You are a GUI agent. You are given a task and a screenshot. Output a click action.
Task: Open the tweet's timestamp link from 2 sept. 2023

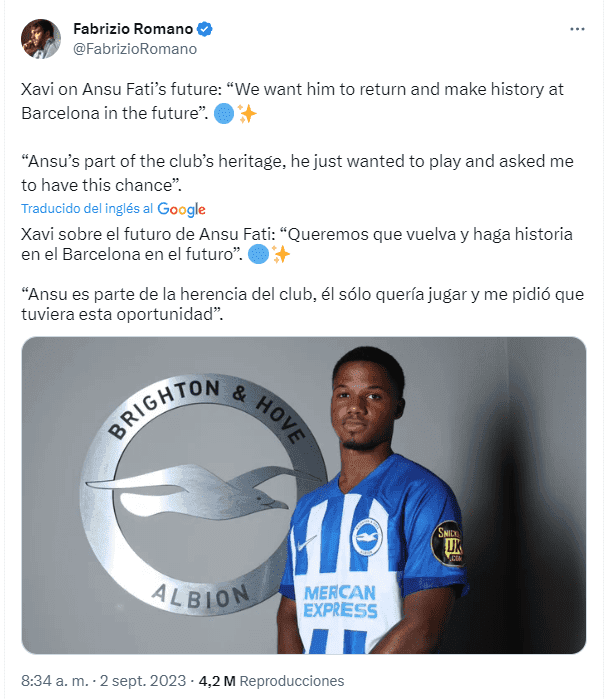pos(103,681)
